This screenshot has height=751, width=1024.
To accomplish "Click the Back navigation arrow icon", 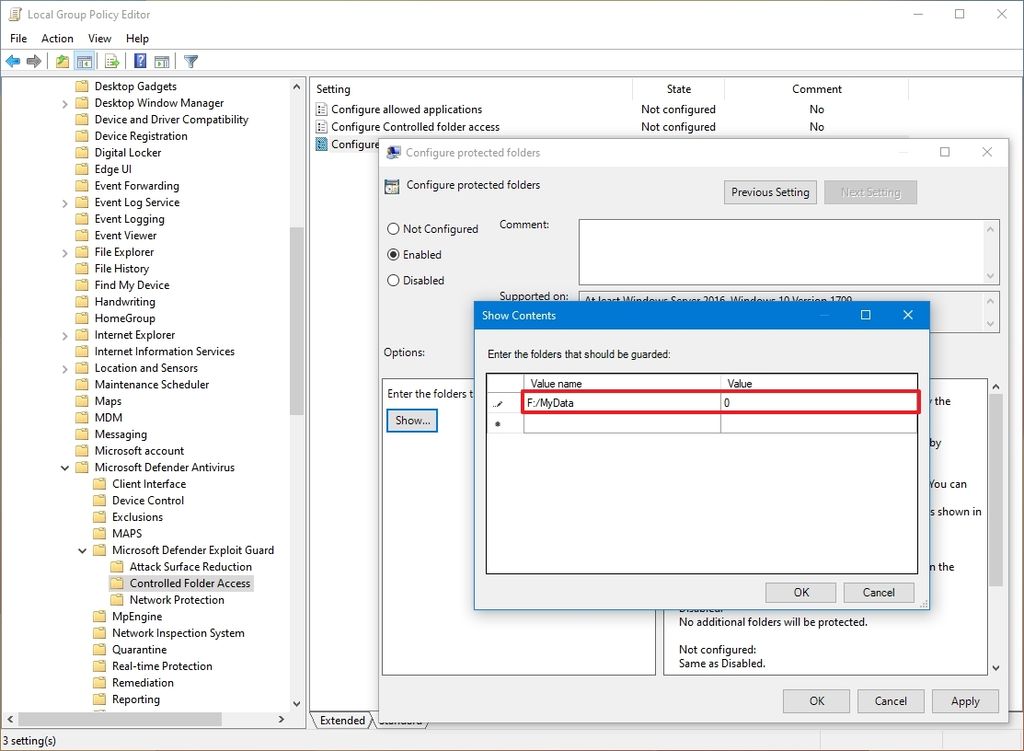I will 13,61.
